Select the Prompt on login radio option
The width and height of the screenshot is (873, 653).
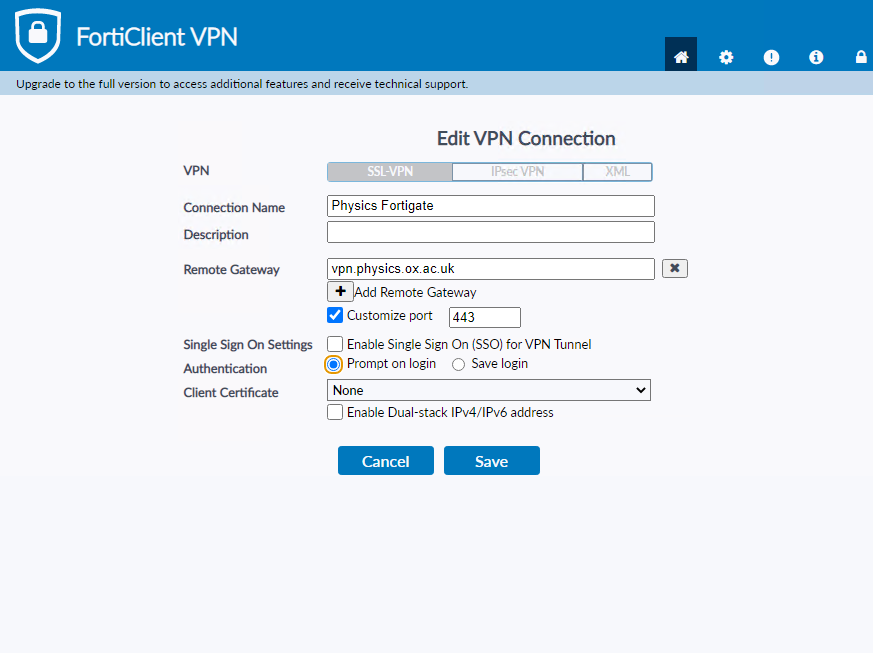click(334, 364)
